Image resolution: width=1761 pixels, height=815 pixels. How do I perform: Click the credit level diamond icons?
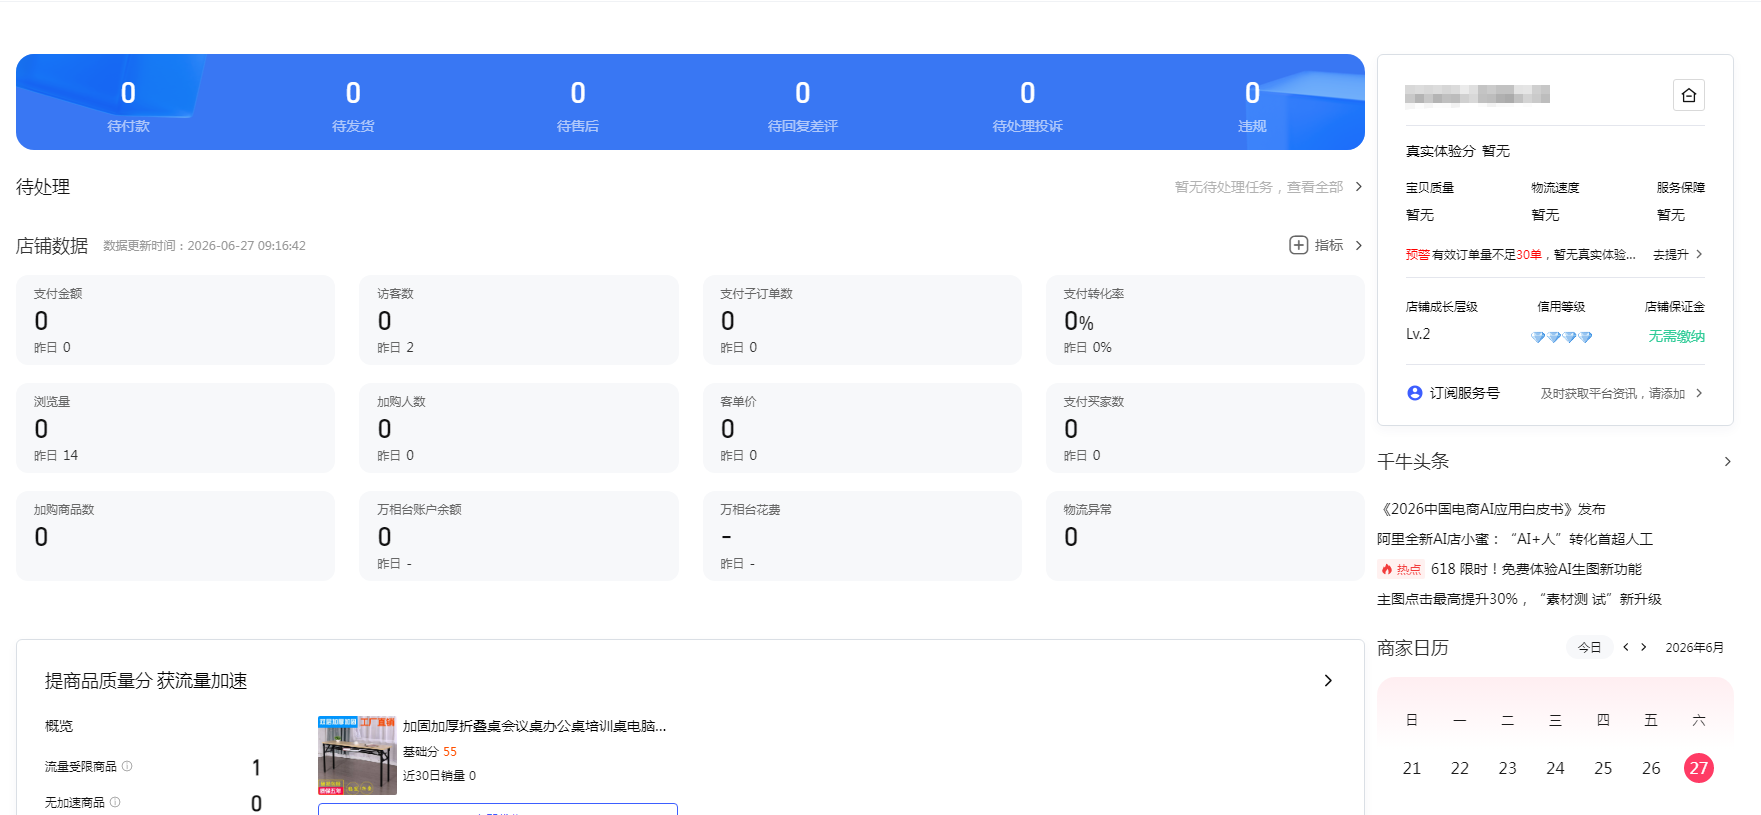click(x=1561, y=337)
